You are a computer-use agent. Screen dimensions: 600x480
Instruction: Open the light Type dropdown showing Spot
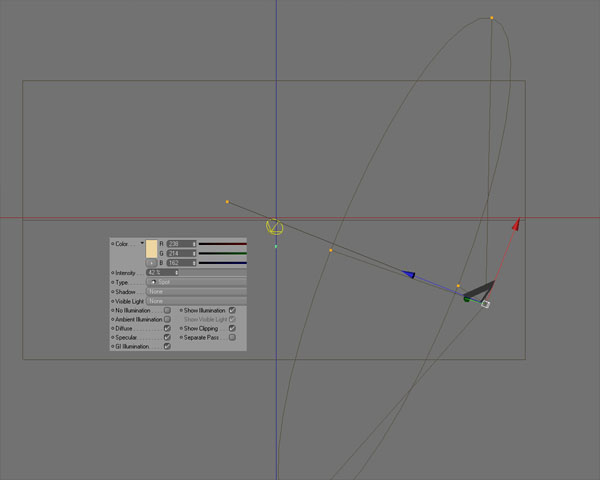[x=196, y=282]
